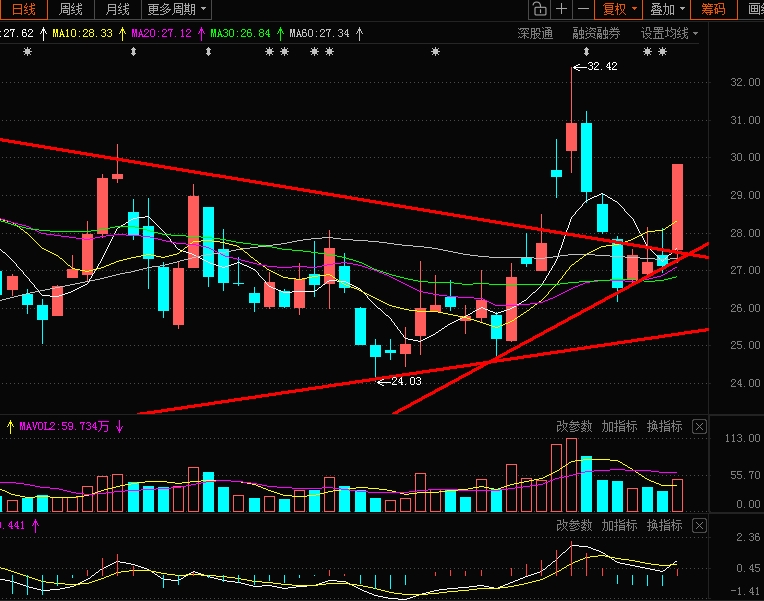
Task: Click 换指标 in the MACD panel
Action: coord(665,525)
